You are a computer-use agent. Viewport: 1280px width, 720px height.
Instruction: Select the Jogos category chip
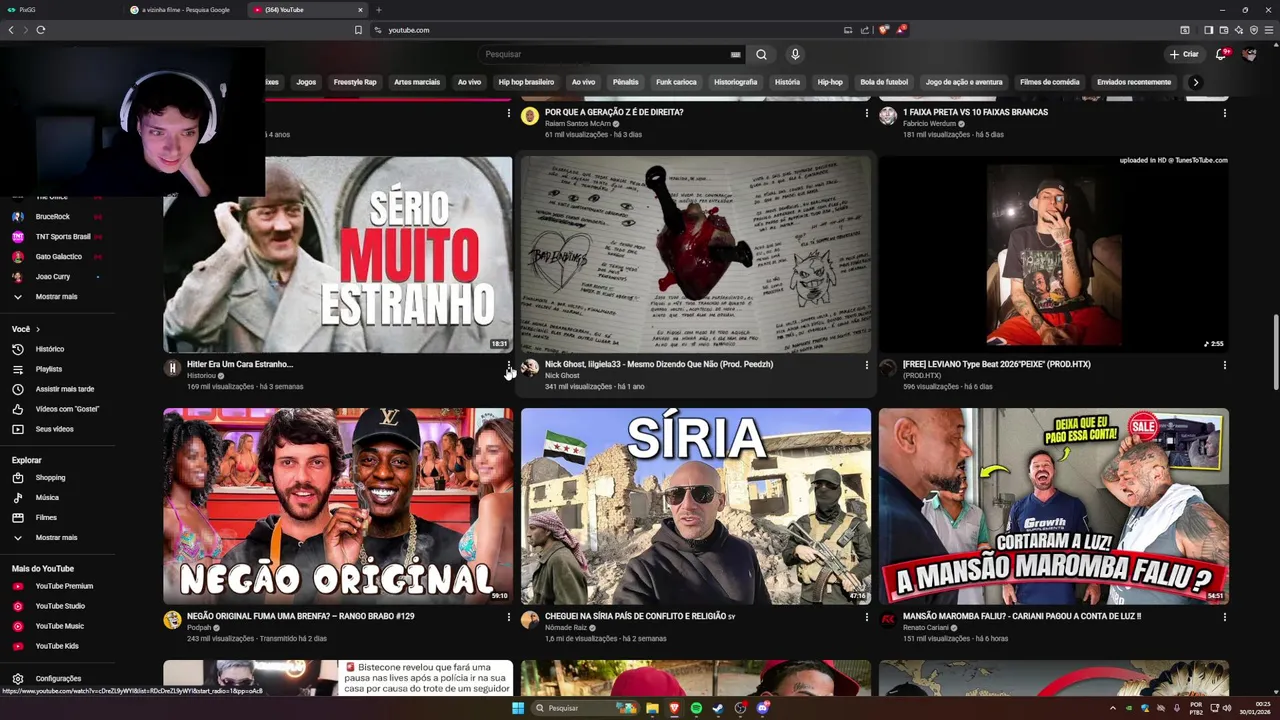coord(306,82)
